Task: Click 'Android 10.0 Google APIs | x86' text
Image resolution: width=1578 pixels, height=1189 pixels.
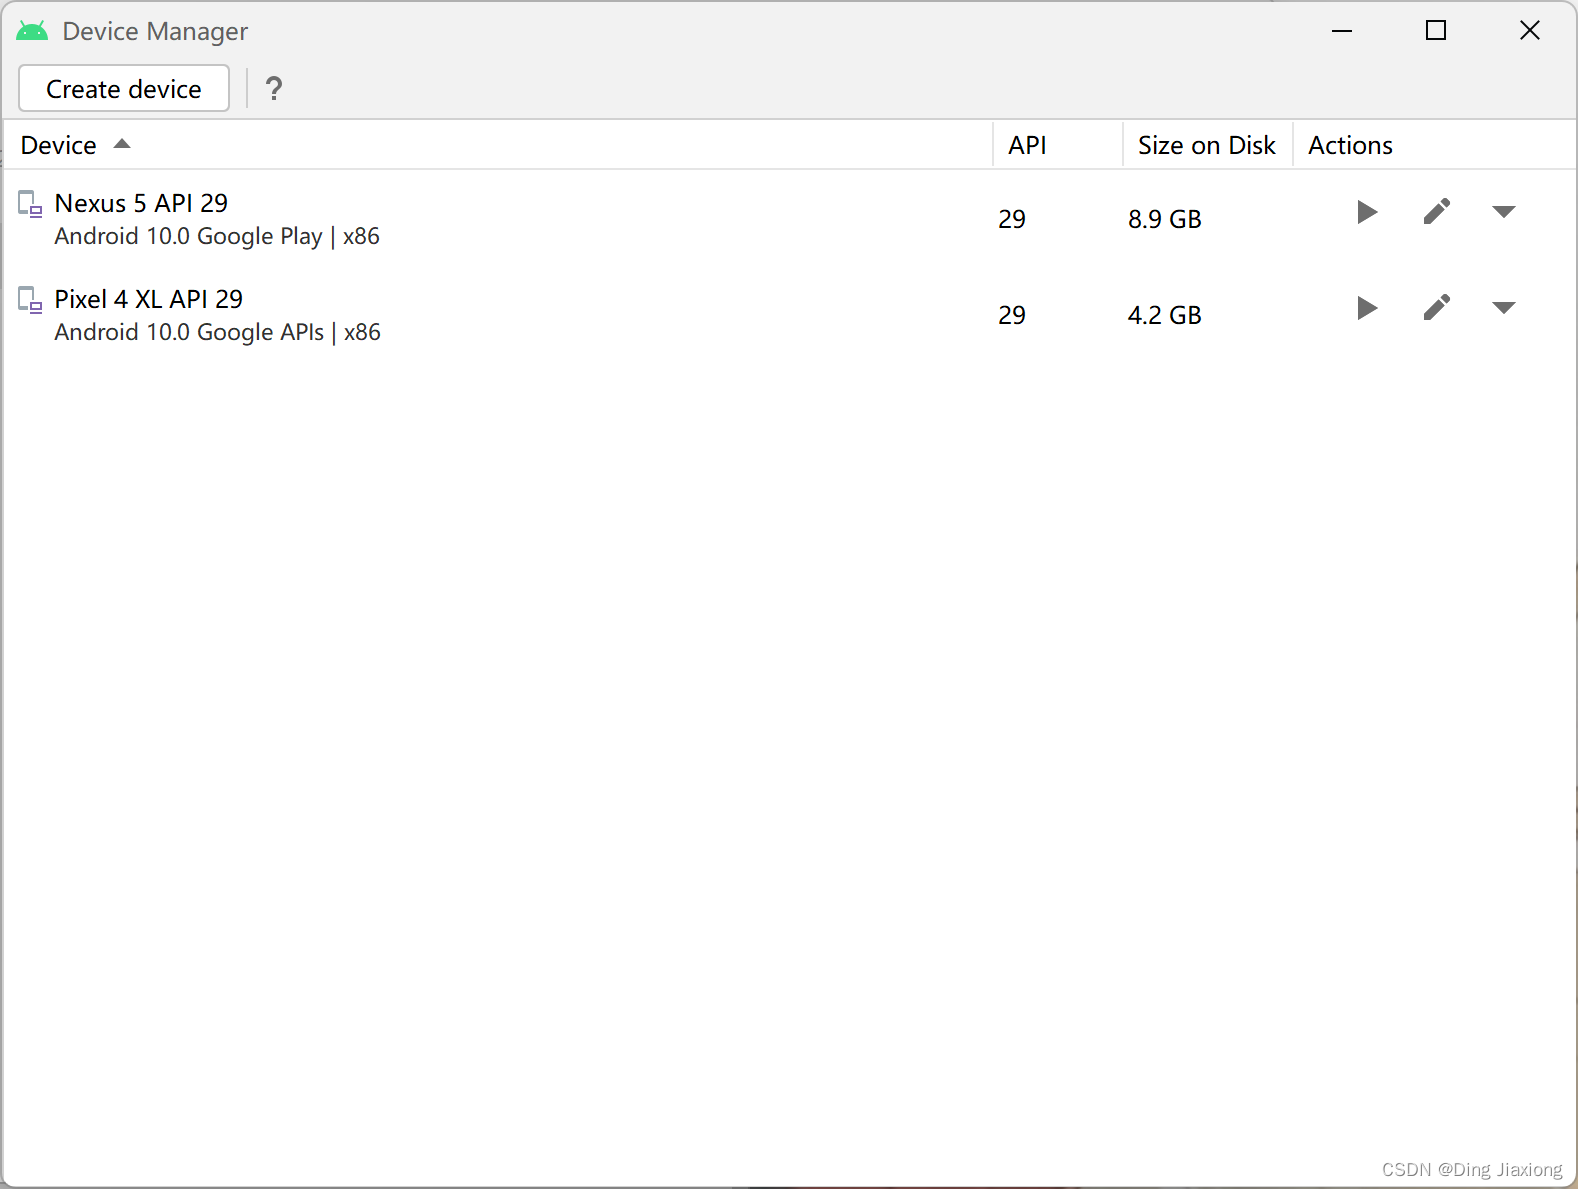Action: point(218,332)
